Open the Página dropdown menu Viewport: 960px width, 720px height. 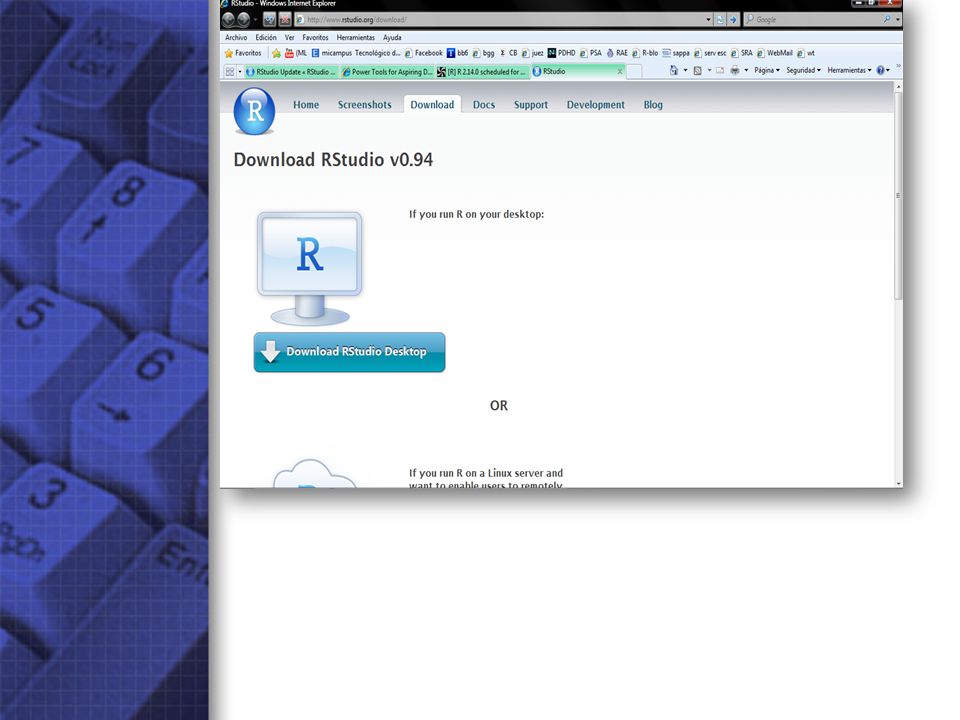tap(767, 70)
